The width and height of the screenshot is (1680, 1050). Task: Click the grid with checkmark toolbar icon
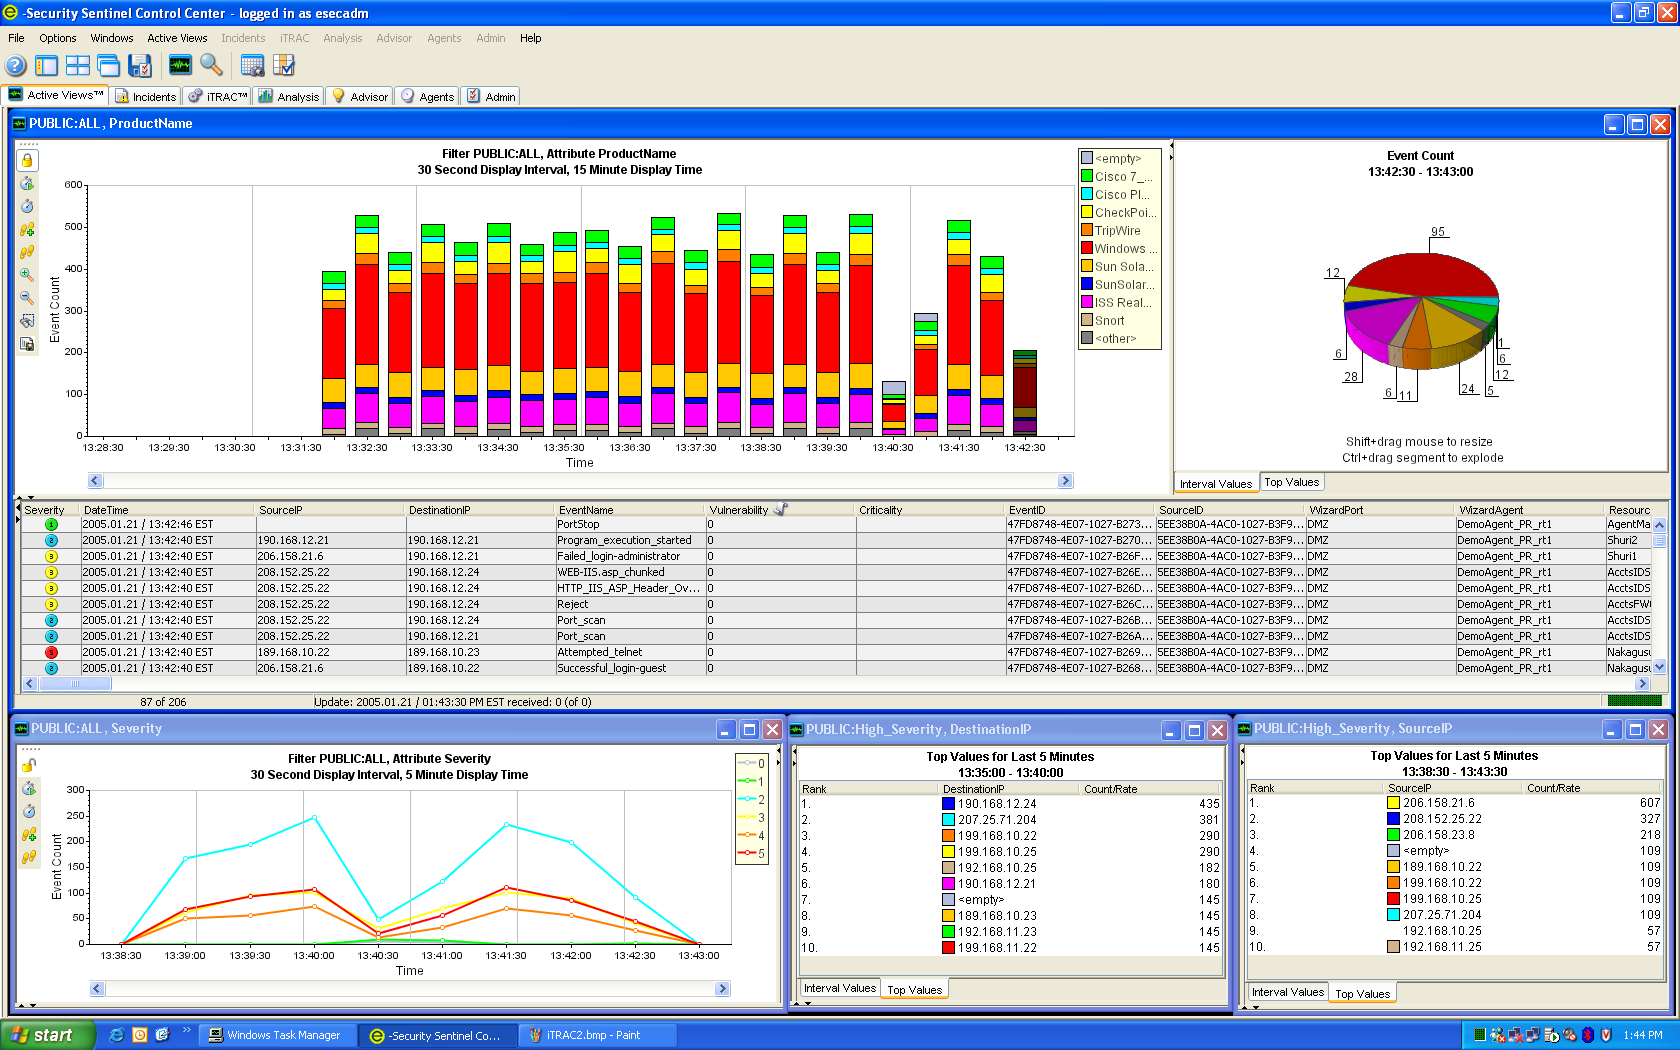(x=284, y=66)
